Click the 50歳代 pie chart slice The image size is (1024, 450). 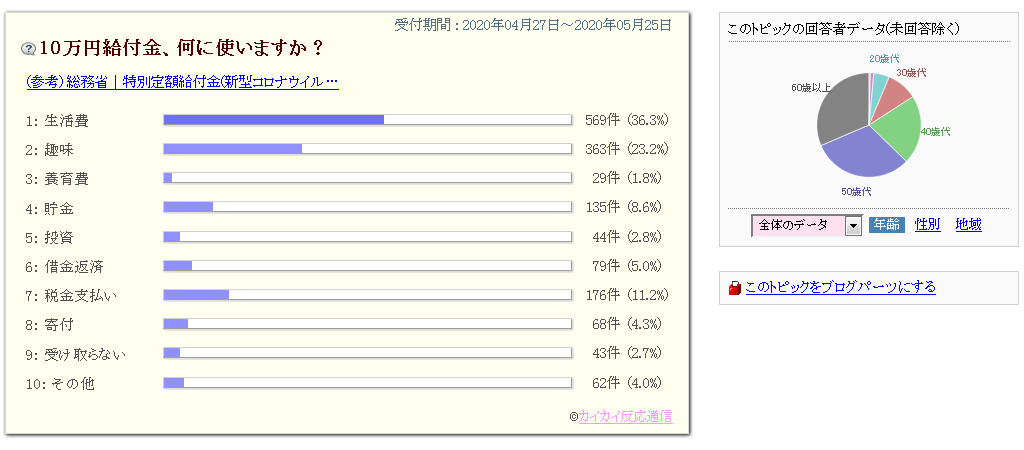pos(860,155)
